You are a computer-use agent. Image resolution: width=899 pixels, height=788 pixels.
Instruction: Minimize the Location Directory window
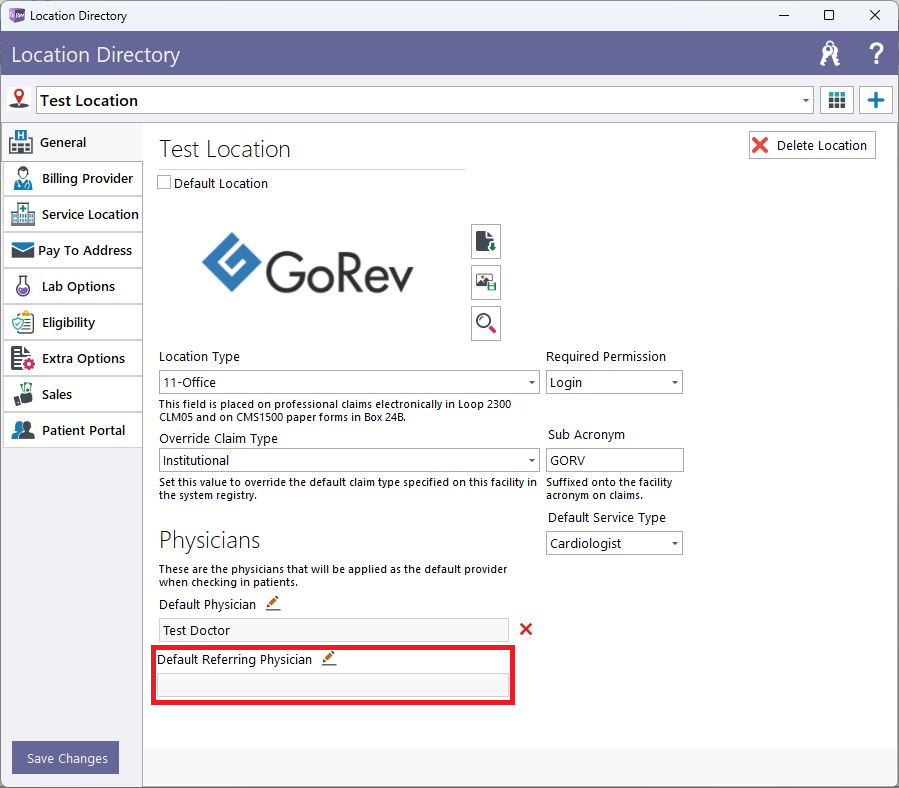(x=784, y=15)
